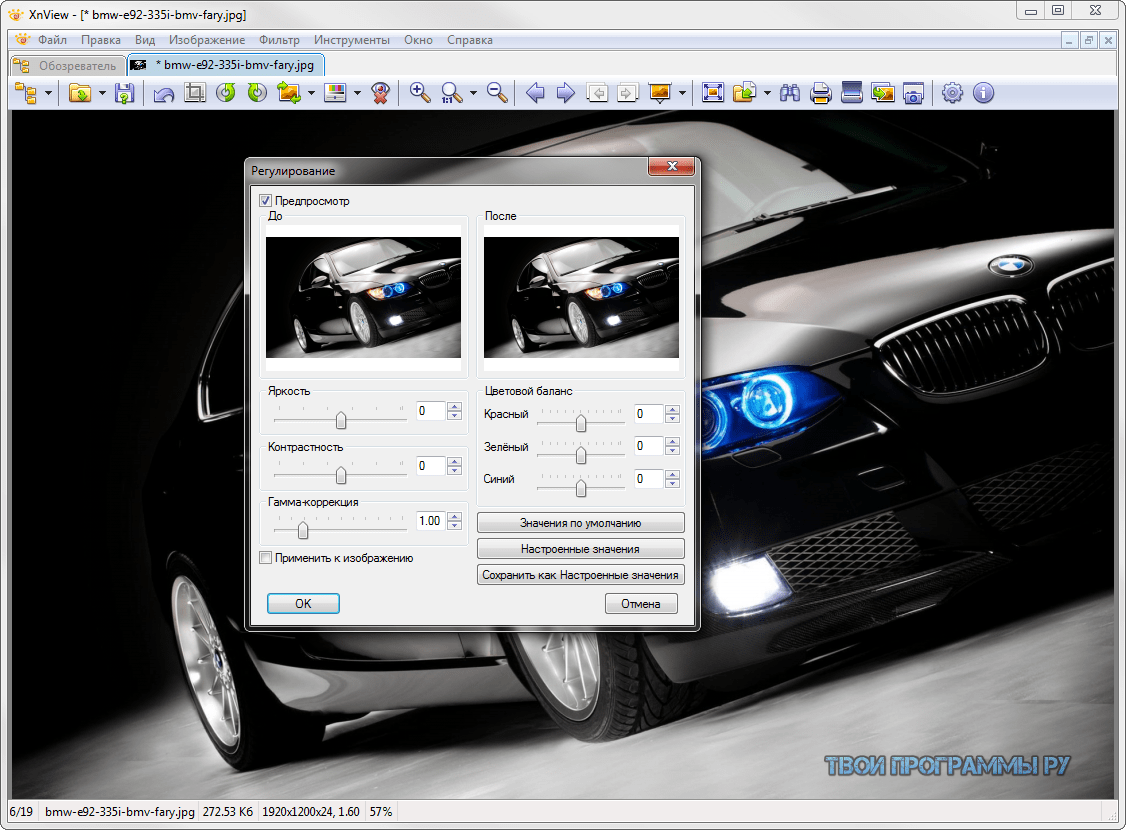Click Настроенные значения button
This screenshot has width=1126, height=830.
[580, 549]
